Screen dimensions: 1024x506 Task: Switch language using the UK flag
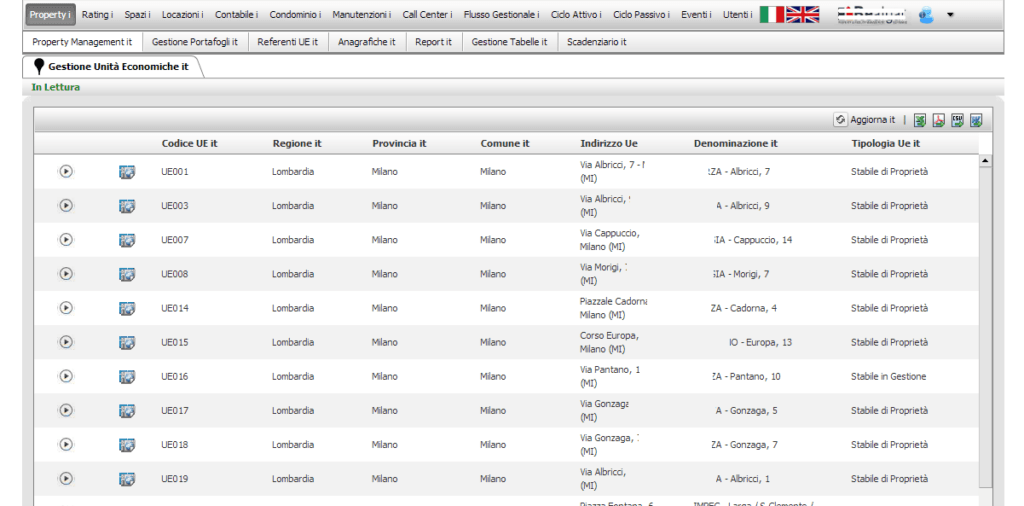coord(802,15)
